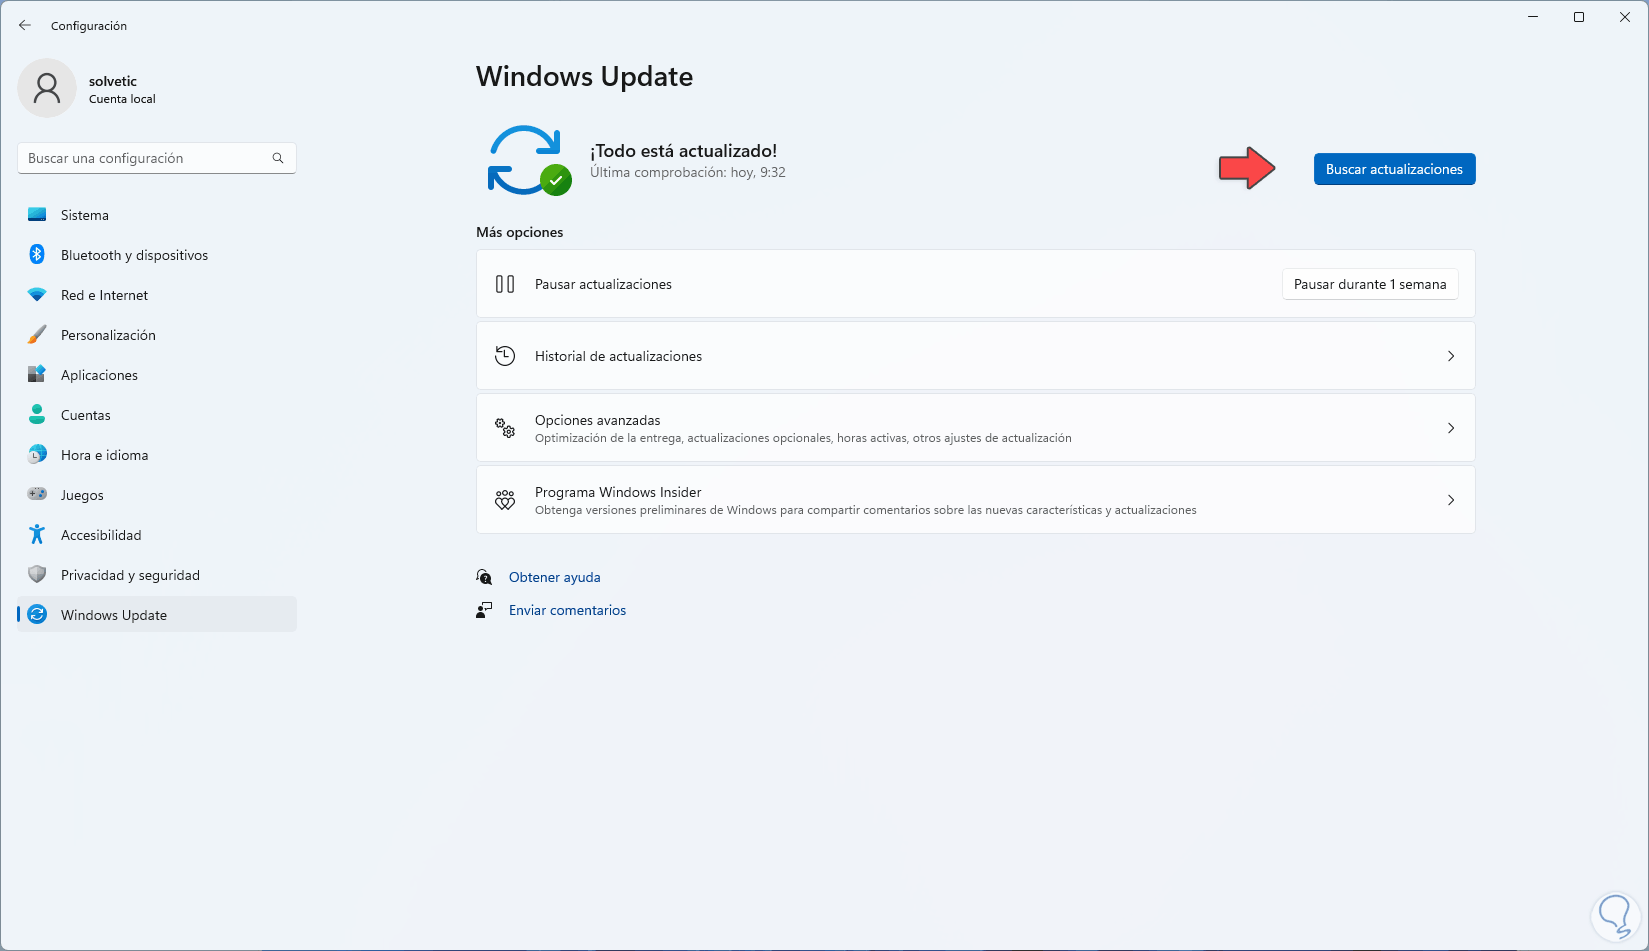Click the Aplicaciones icon
The image size is (1649, 951).
[x=37, y=375]
